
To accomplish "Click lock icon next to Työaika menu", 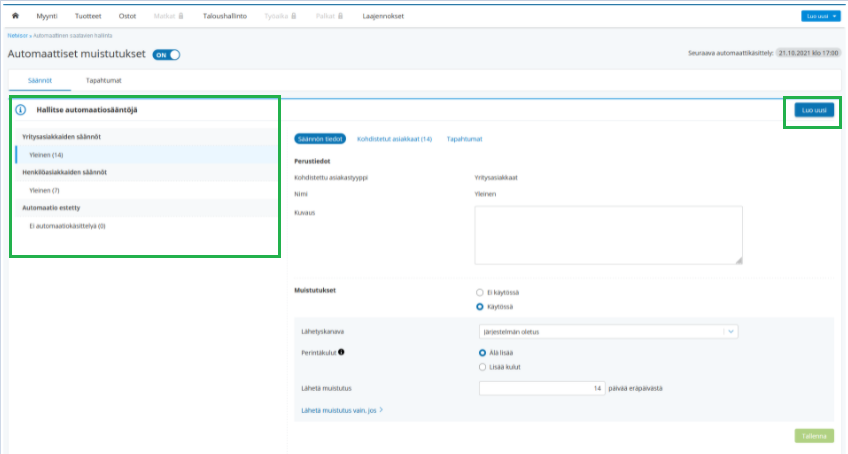I will pos(294,16).
